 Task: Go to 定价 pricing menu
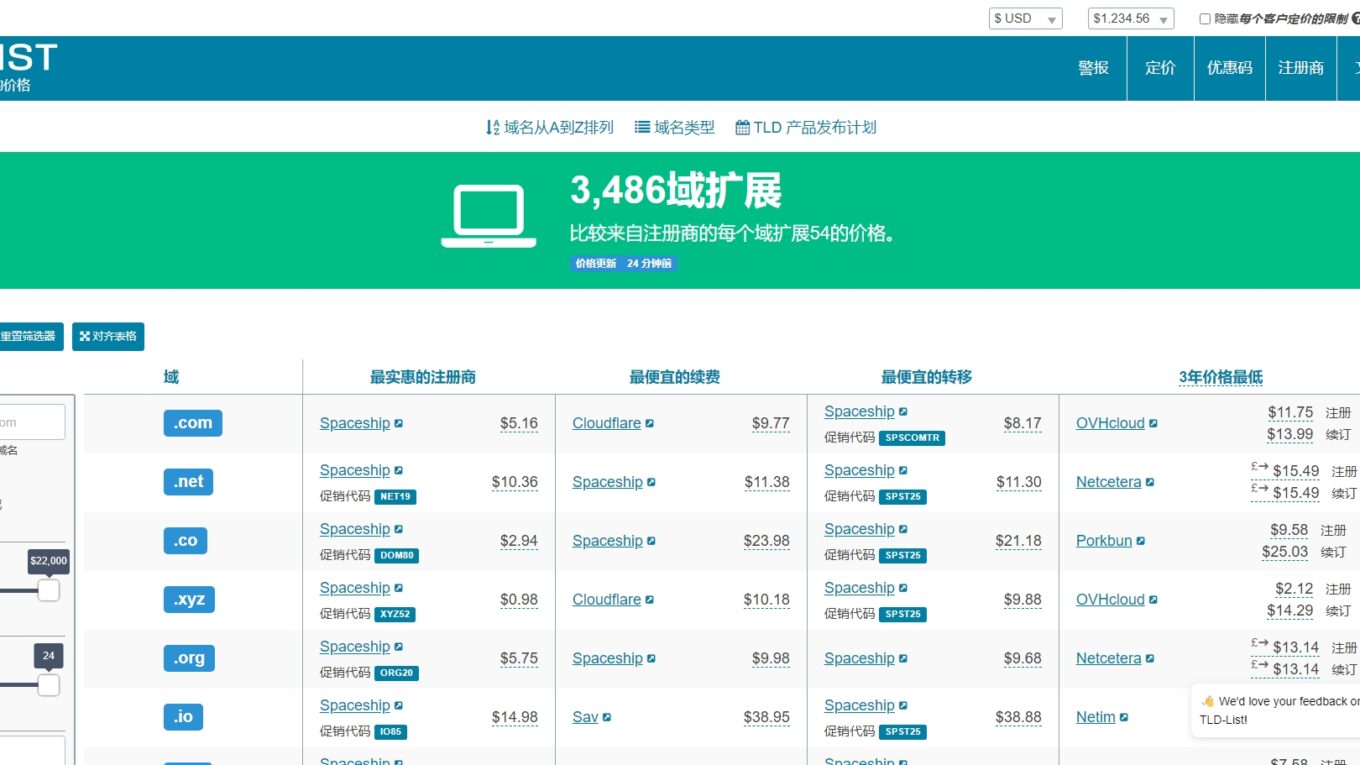tap(1160, 68)
